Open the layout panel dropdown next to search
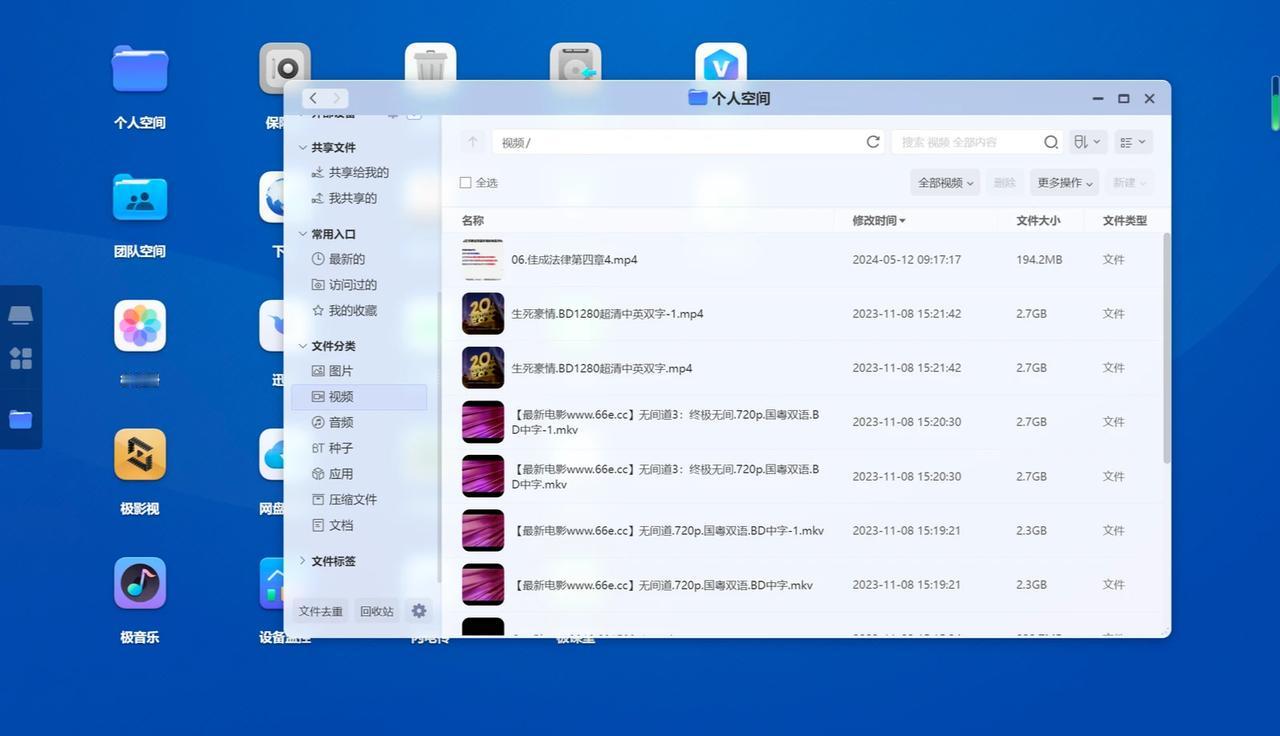 [1088, 142]
